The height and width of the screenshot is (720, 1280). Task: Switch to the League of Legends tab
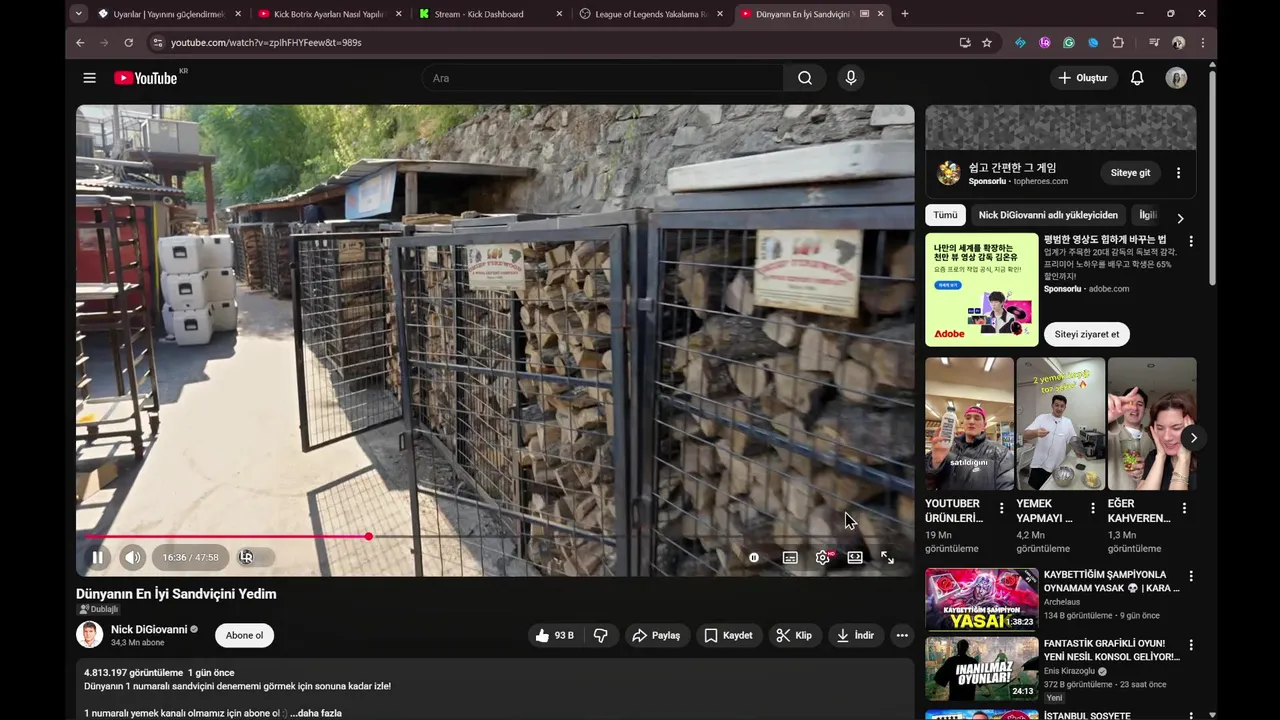click(650, 14)
